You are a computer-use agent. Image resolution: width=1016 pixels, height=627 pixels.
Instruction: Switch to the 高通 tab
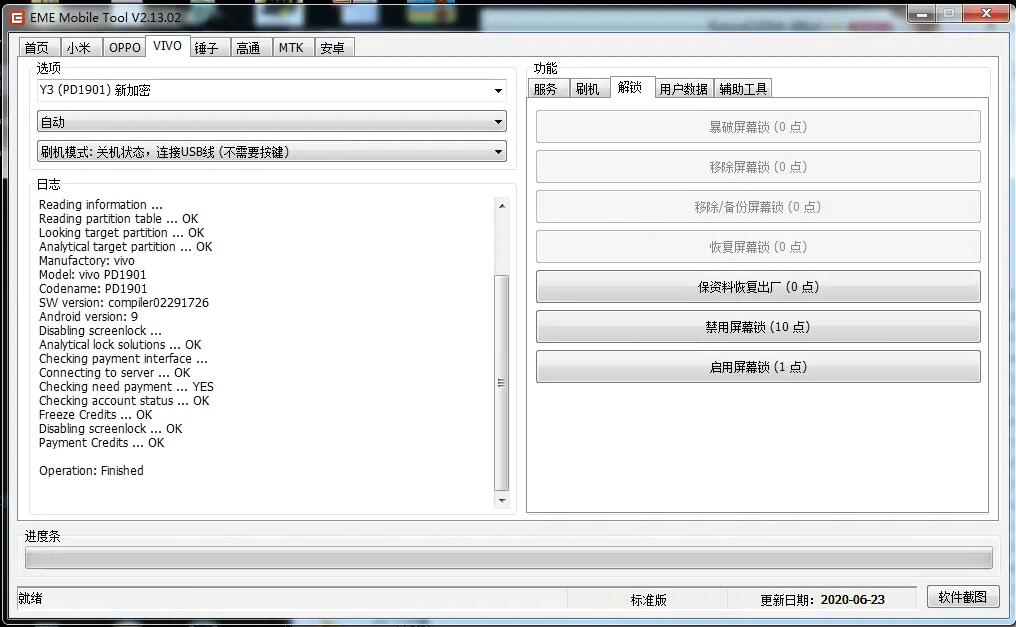click(250, 48)
